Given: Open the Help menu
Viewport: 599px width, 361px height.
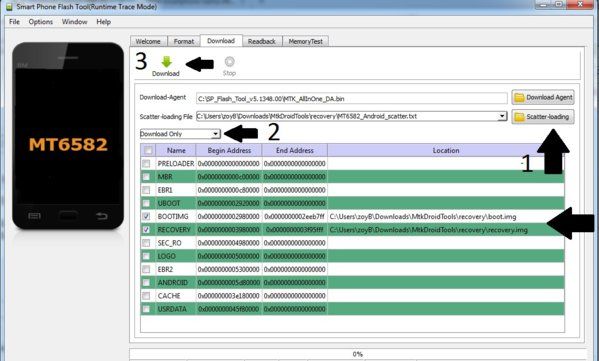Looking at the screenshot, I should tap(104, 22).
